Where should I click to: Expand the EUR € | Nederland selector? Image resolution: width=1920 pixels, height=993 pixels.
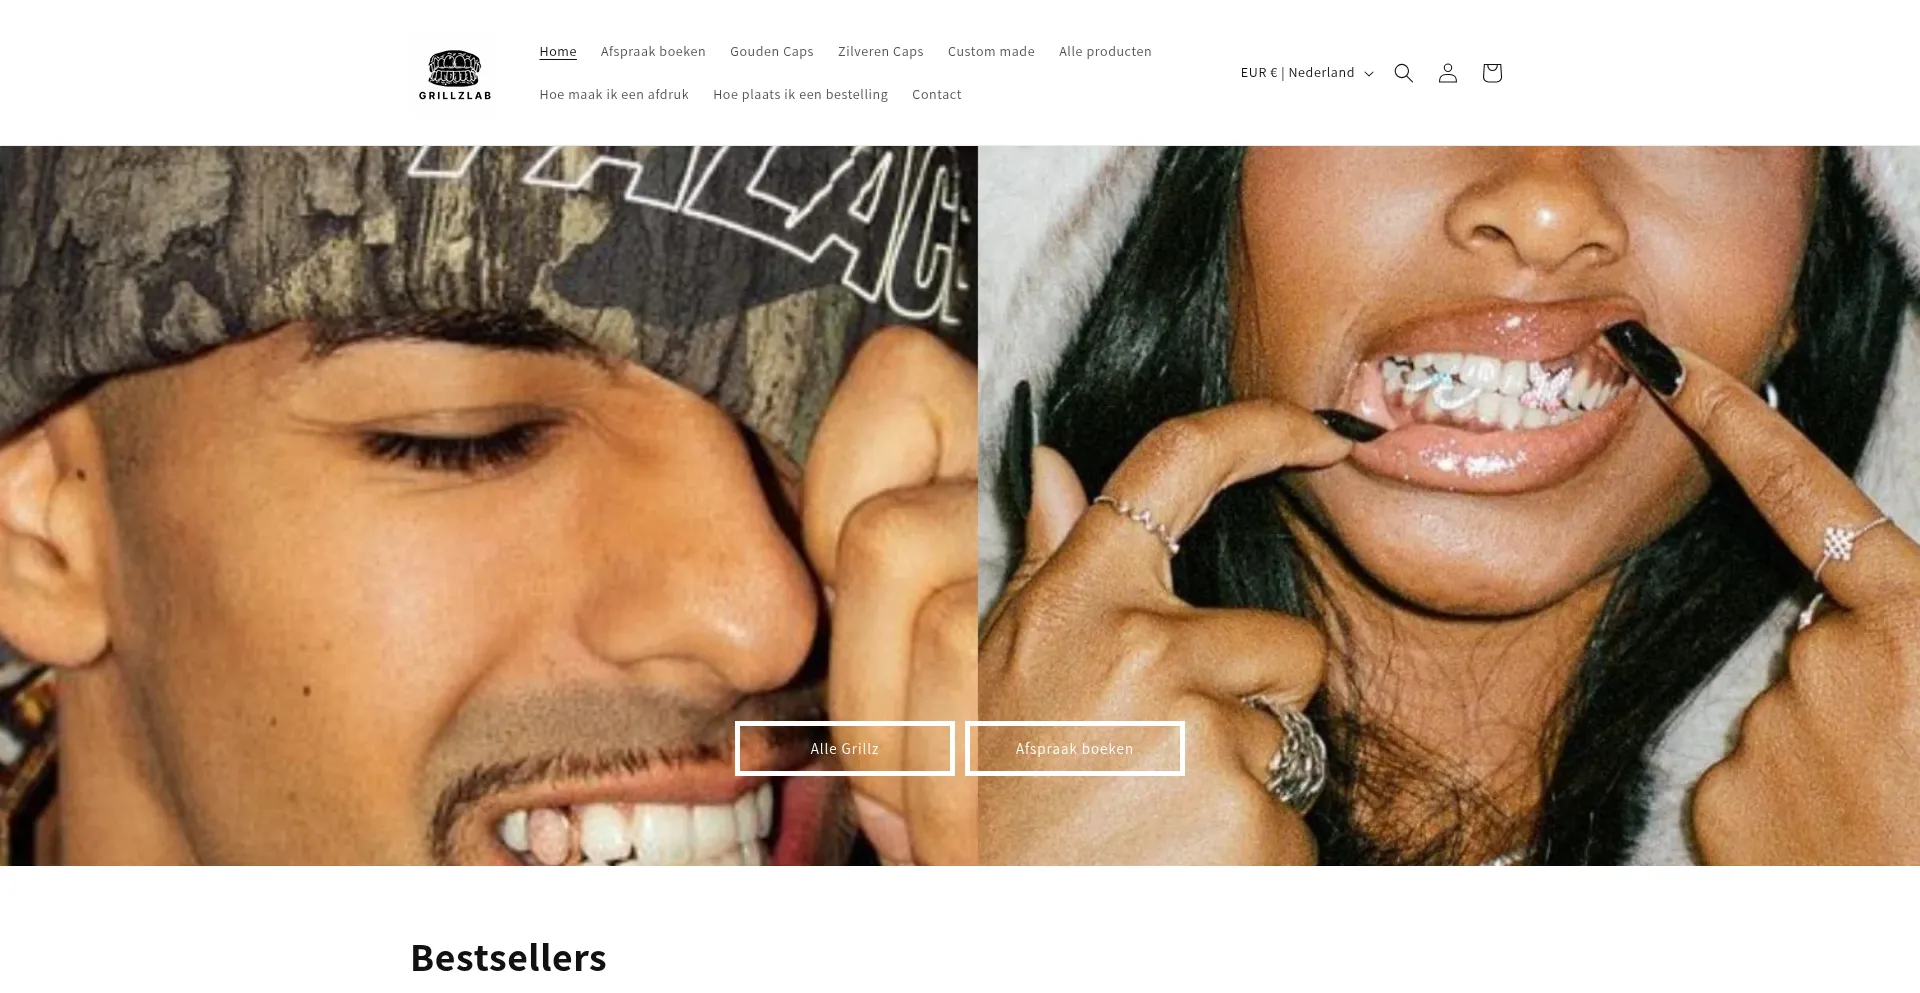point(1307,73)
